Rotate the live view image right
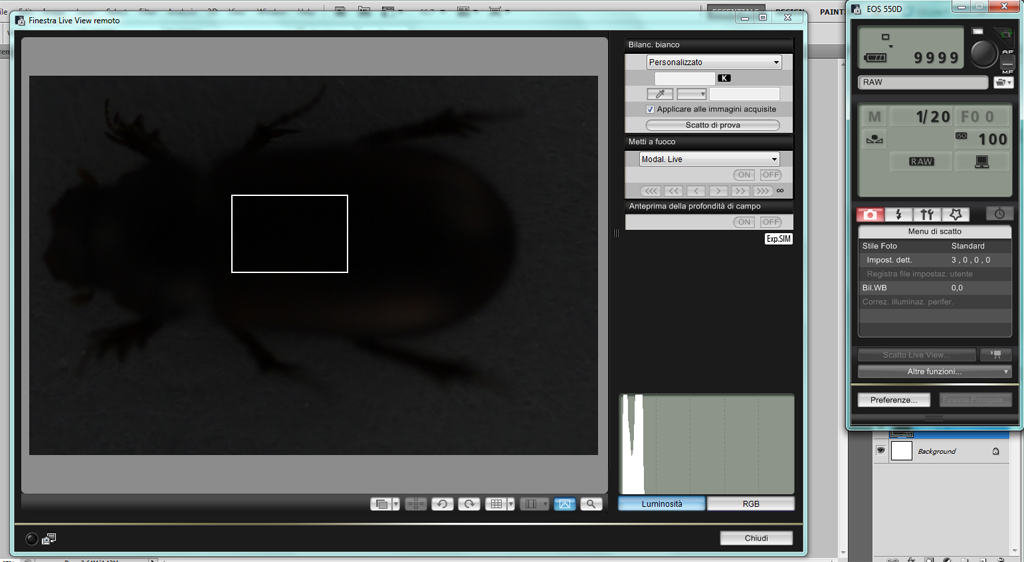Screen dimensions: 1024x562 click(469, 504)
